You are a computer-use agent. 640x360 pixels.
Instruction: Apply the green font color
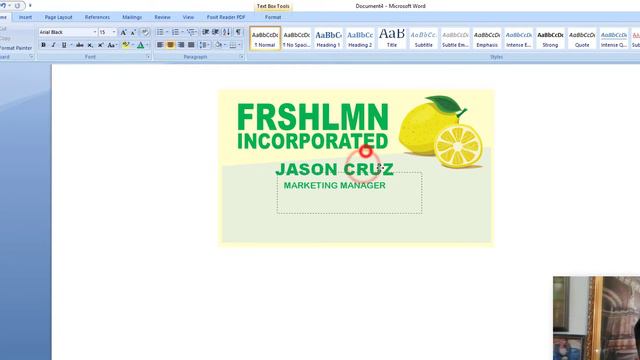pyautogui.click(x=140, y=45)
